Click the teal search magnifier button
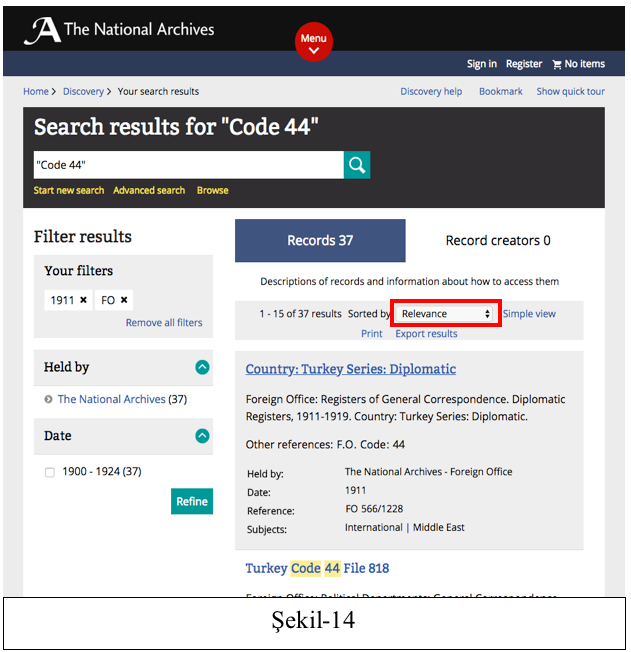This screenshot has height=652, width=631. [x=357, y=165]
